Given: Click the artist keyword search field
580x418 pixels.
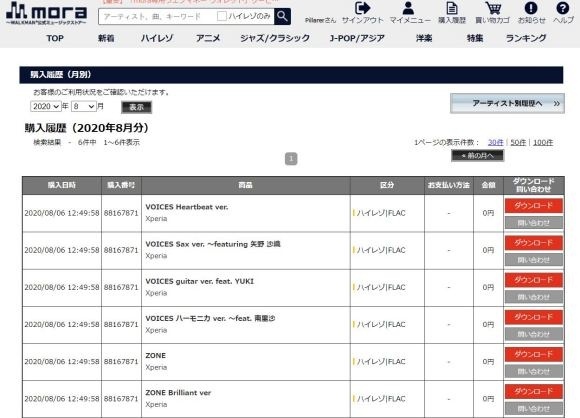Looking at the screenshot, I should pyautogui.click(x=157, y=17).
